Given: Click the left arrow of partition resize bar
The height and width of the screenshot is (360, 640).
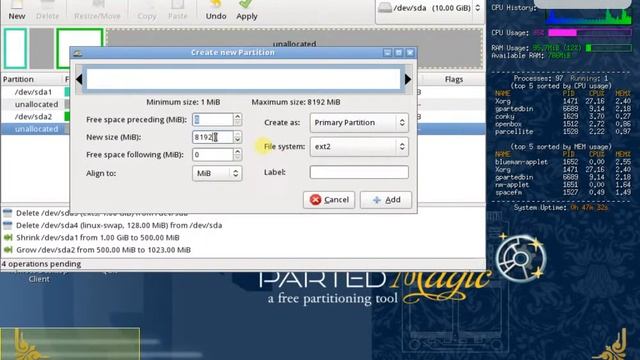Looking at the screenshot, I should (79, 79).
